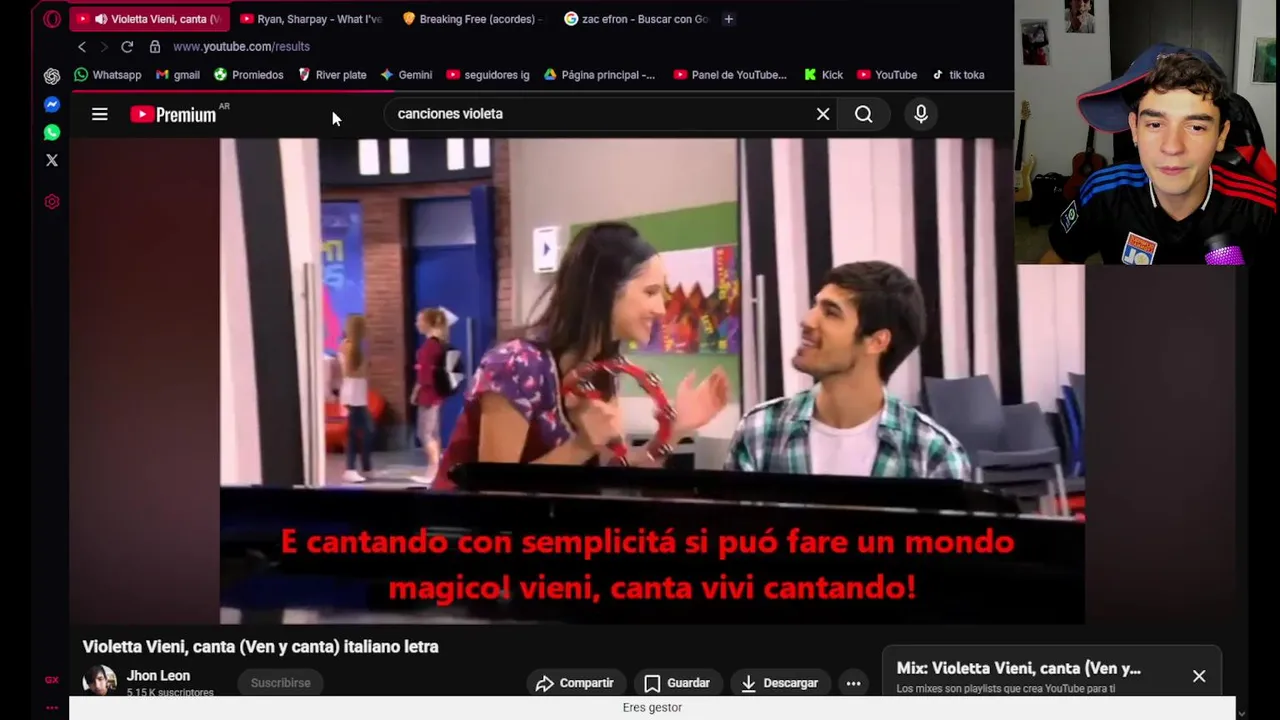This screenshot has height=720, width=1280.
Task: Switch to the Breaking Free (acordes) tab
Action: click(473, 19)
